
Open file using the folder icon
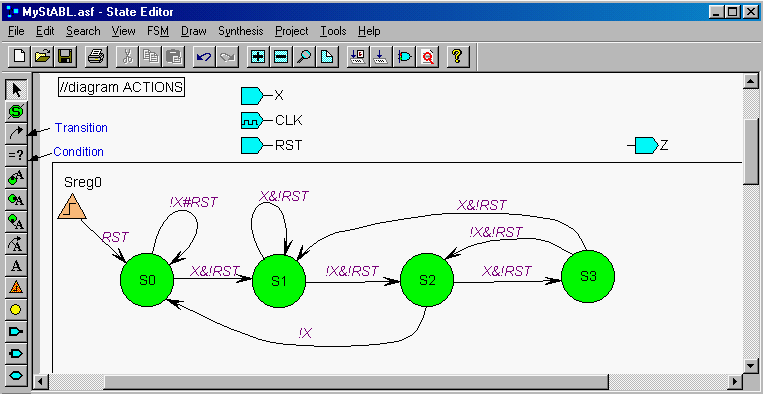pos(43,57)
